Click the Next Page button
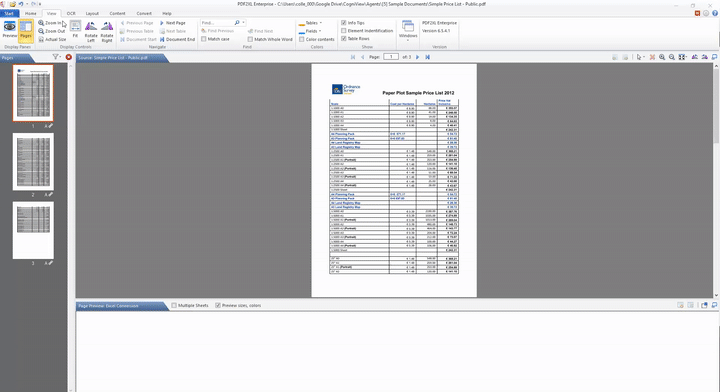 pyautogui.click(x=173, y=23)
